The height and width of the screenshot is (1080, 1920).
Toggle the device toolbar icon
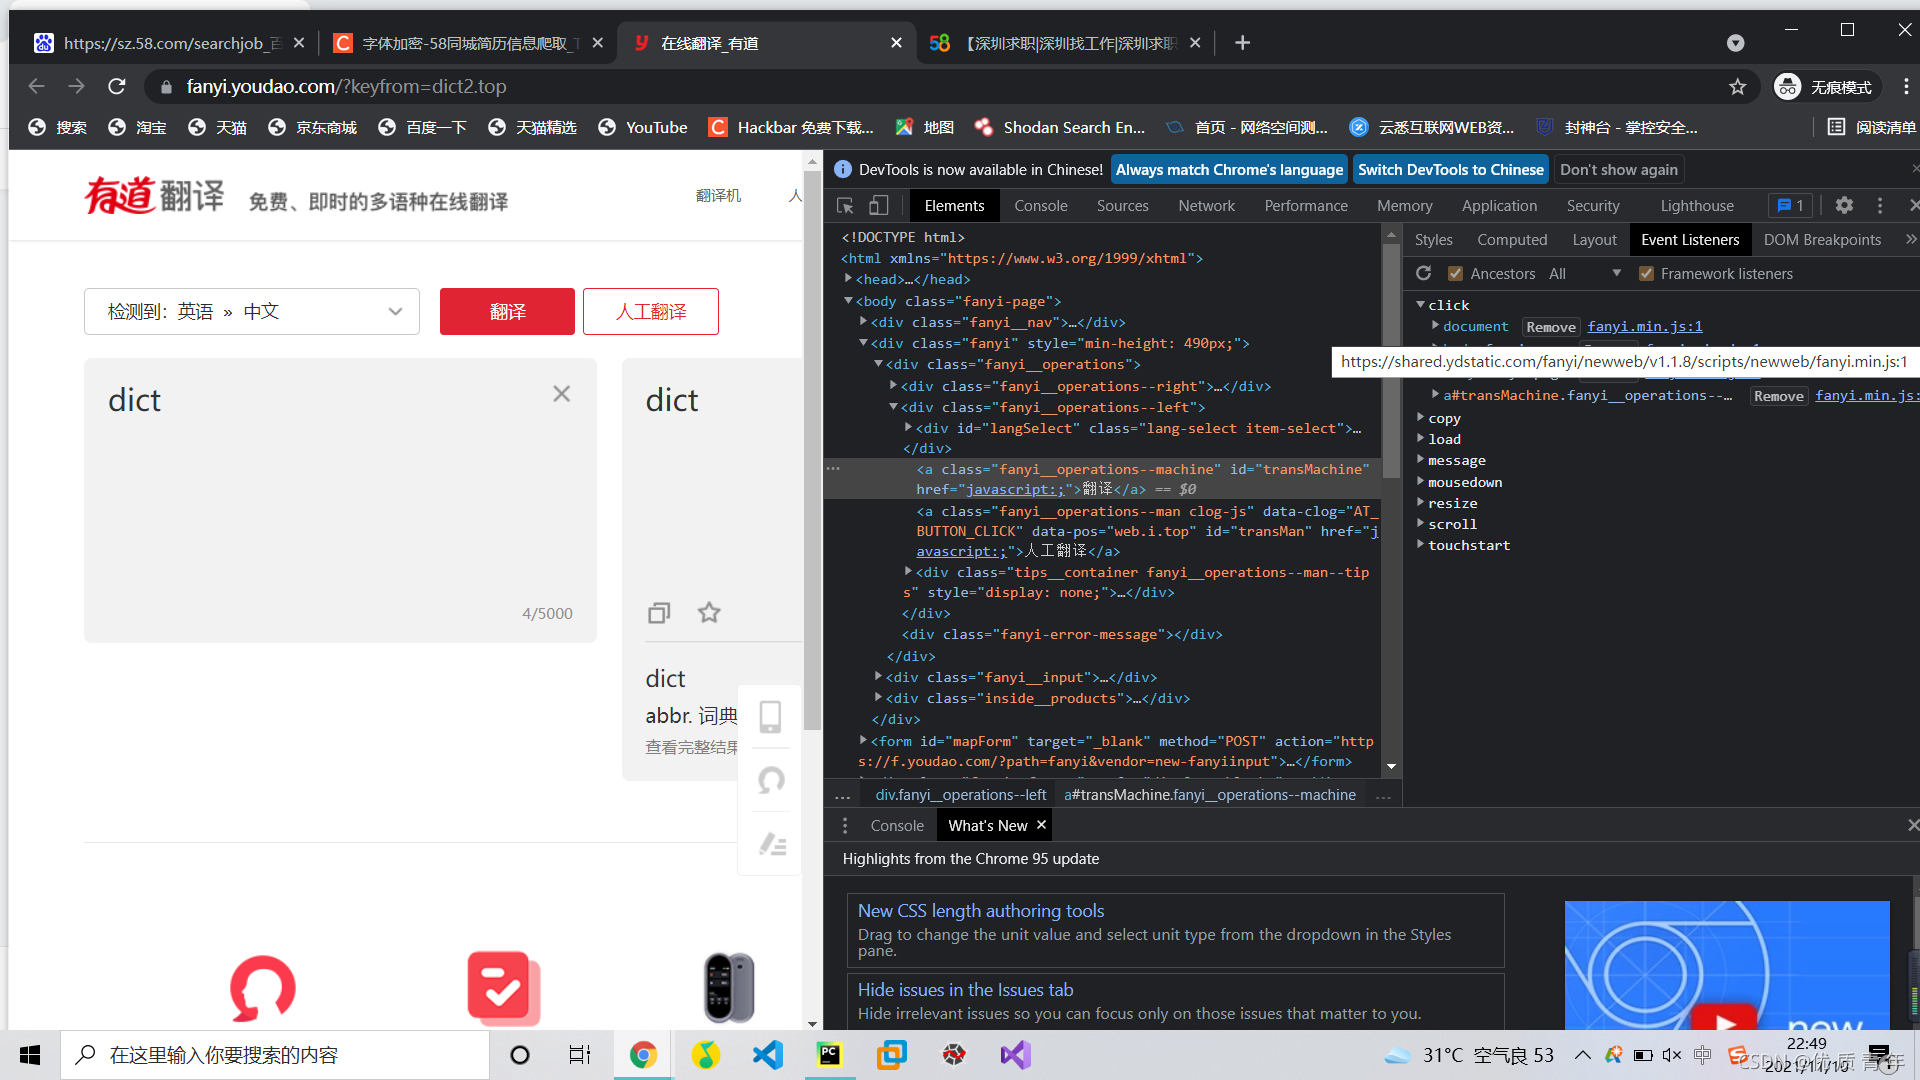[x=878, y=205]
